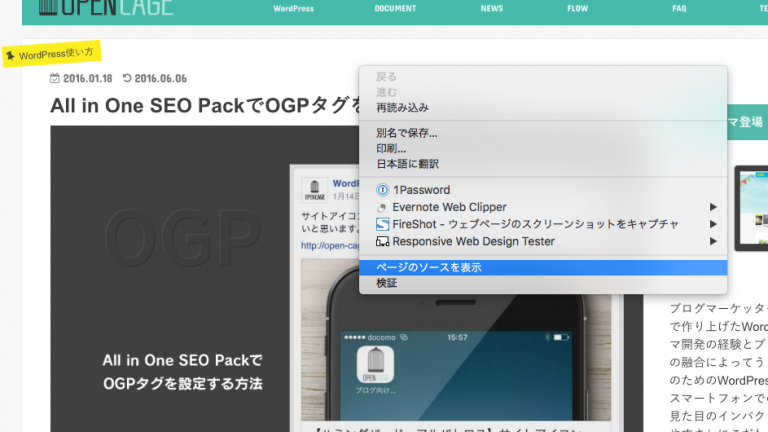Click the 1Password icon in context menu
The height and width of the screenshot is (432, 768).
[x=383, y=190]
